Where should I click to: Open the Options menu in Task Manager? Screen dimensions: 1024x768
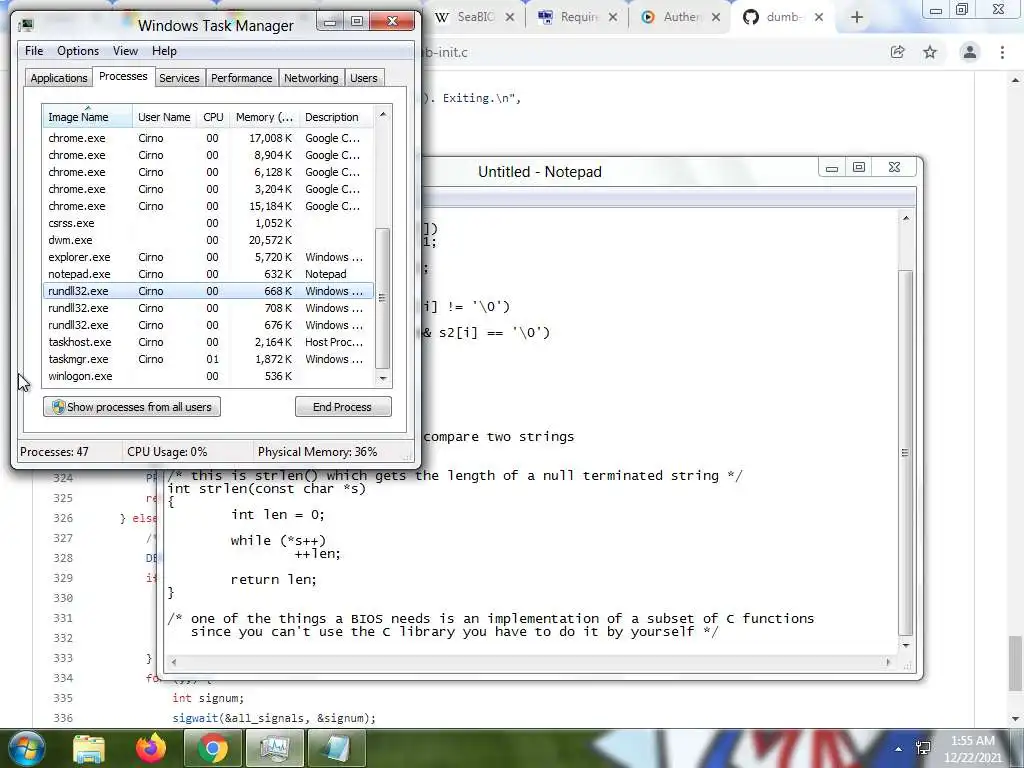pyautogui.click(x=78, y=51)
